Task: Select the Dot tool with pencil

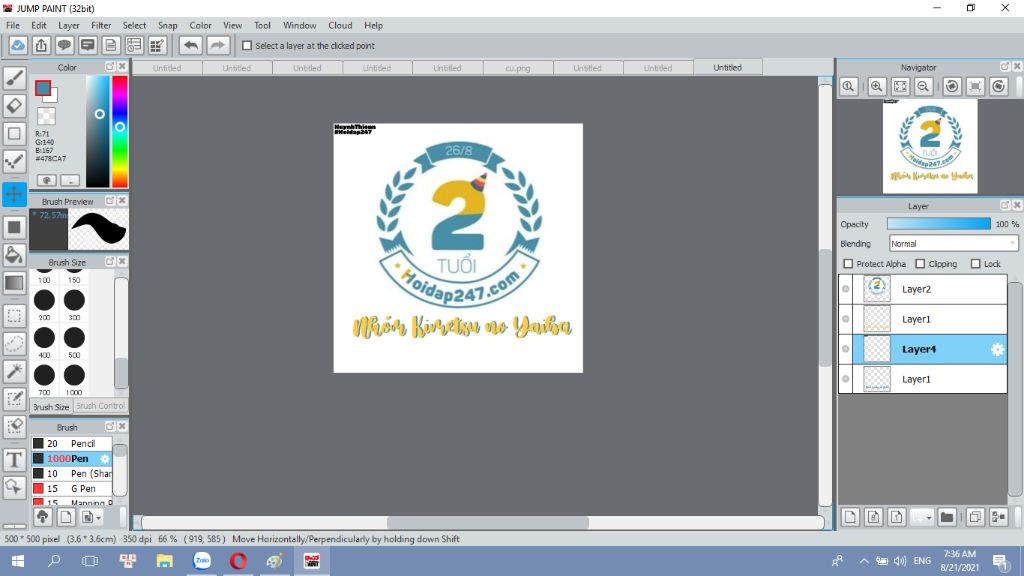Action: (x=14, y=161)
